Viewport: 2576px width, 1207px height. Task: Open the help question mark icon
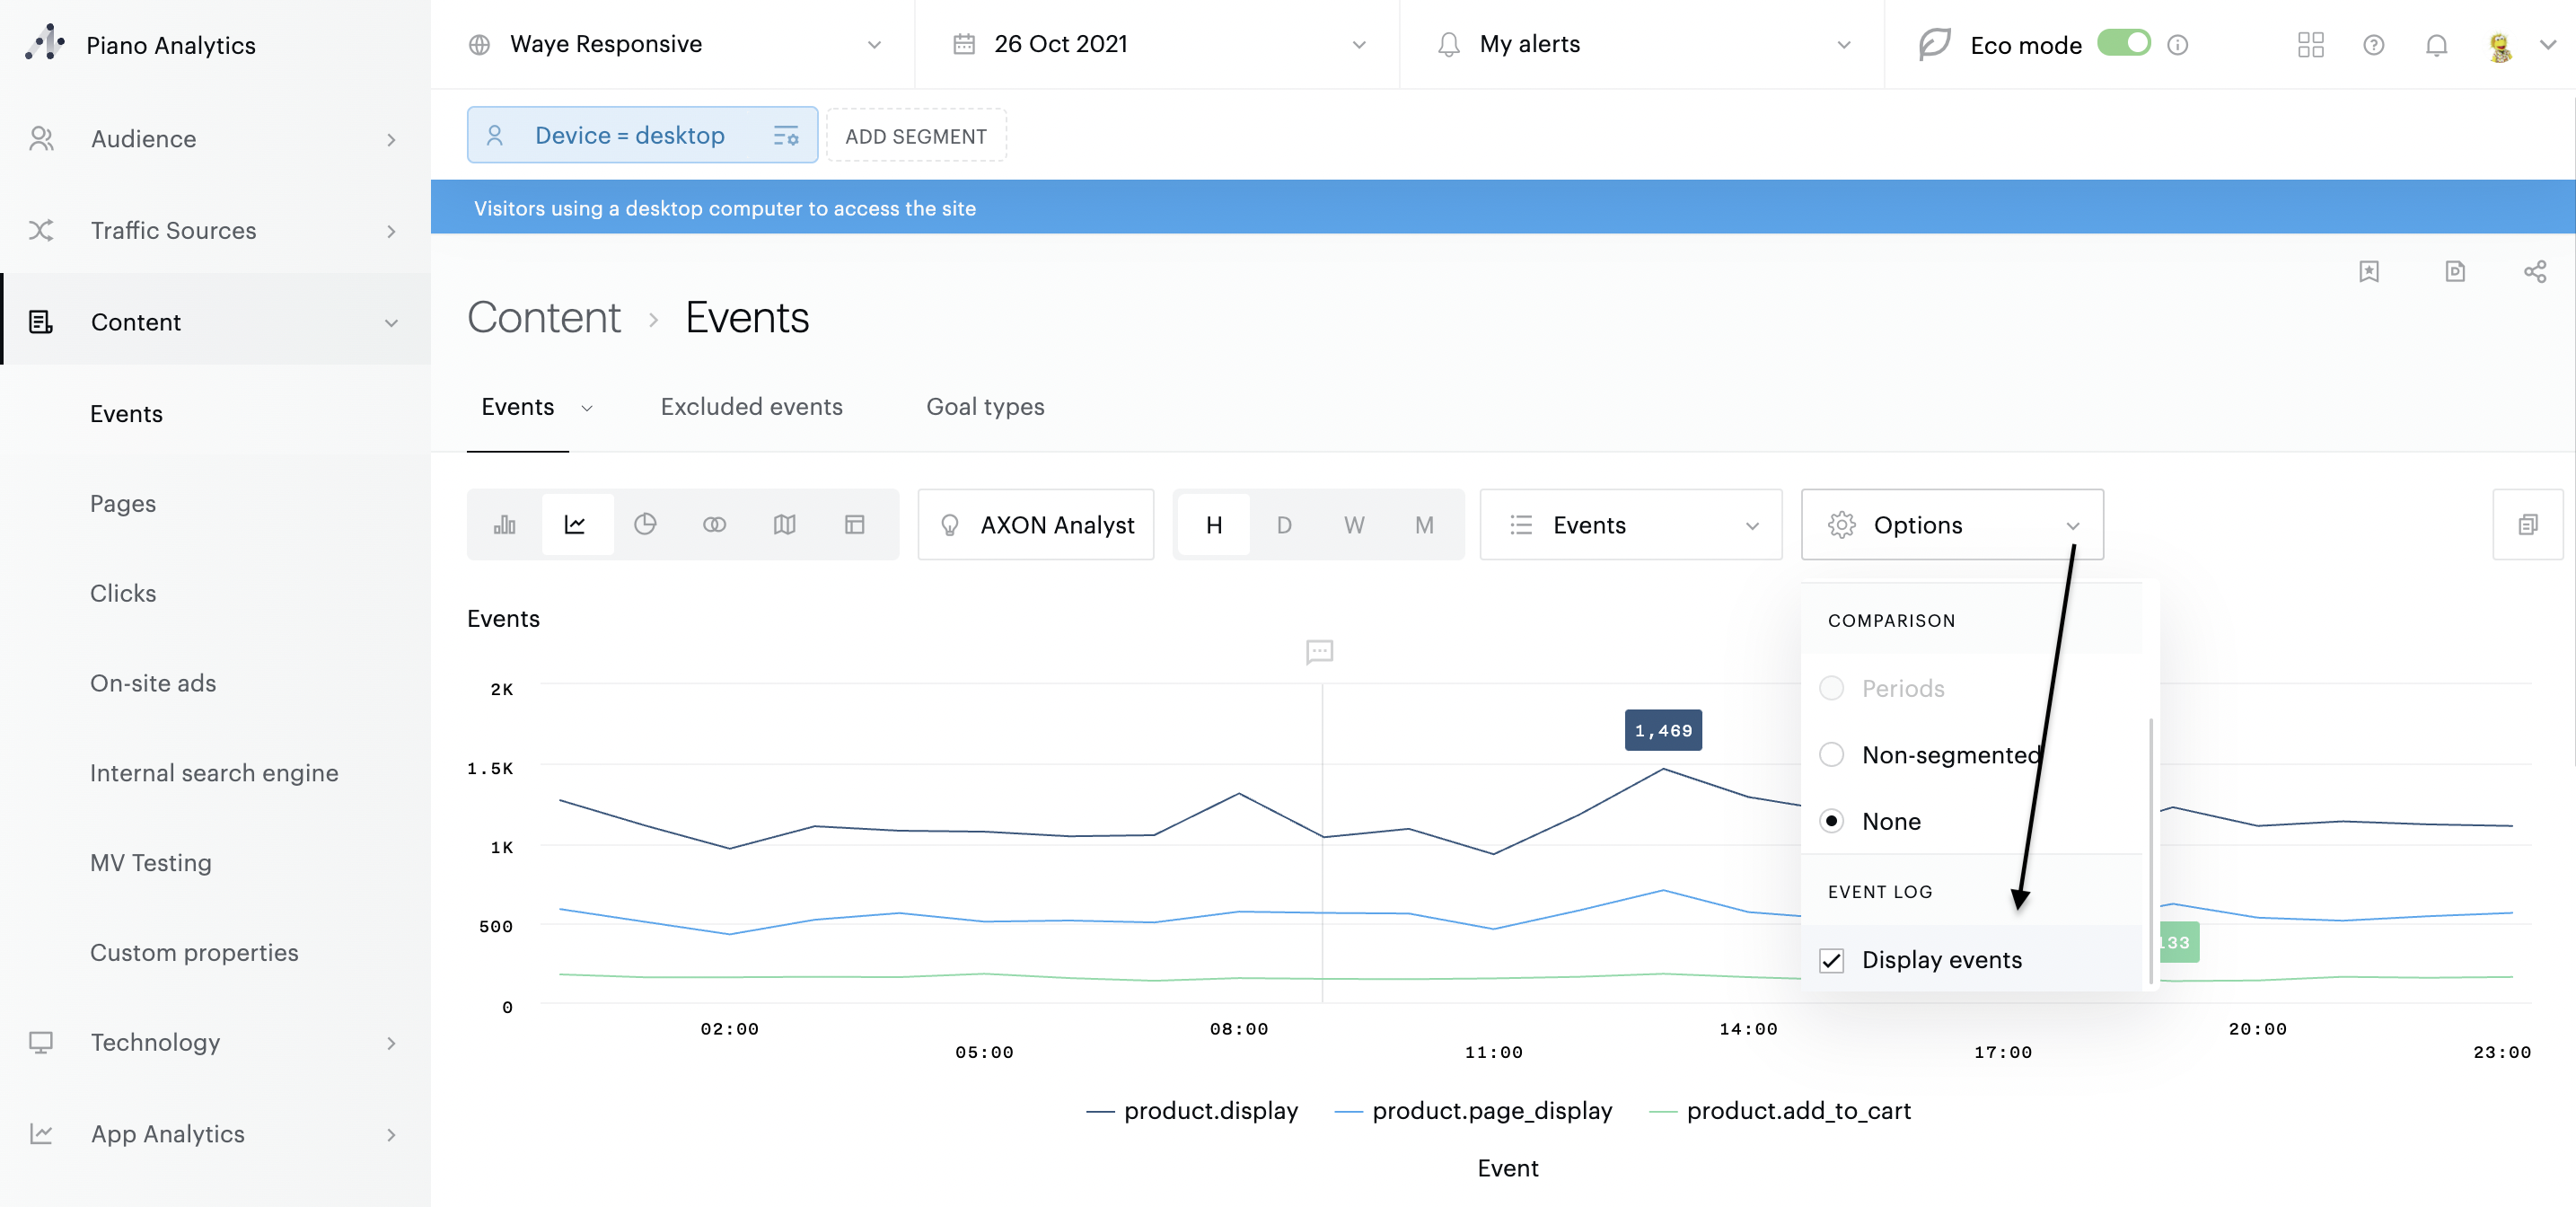2373,45
